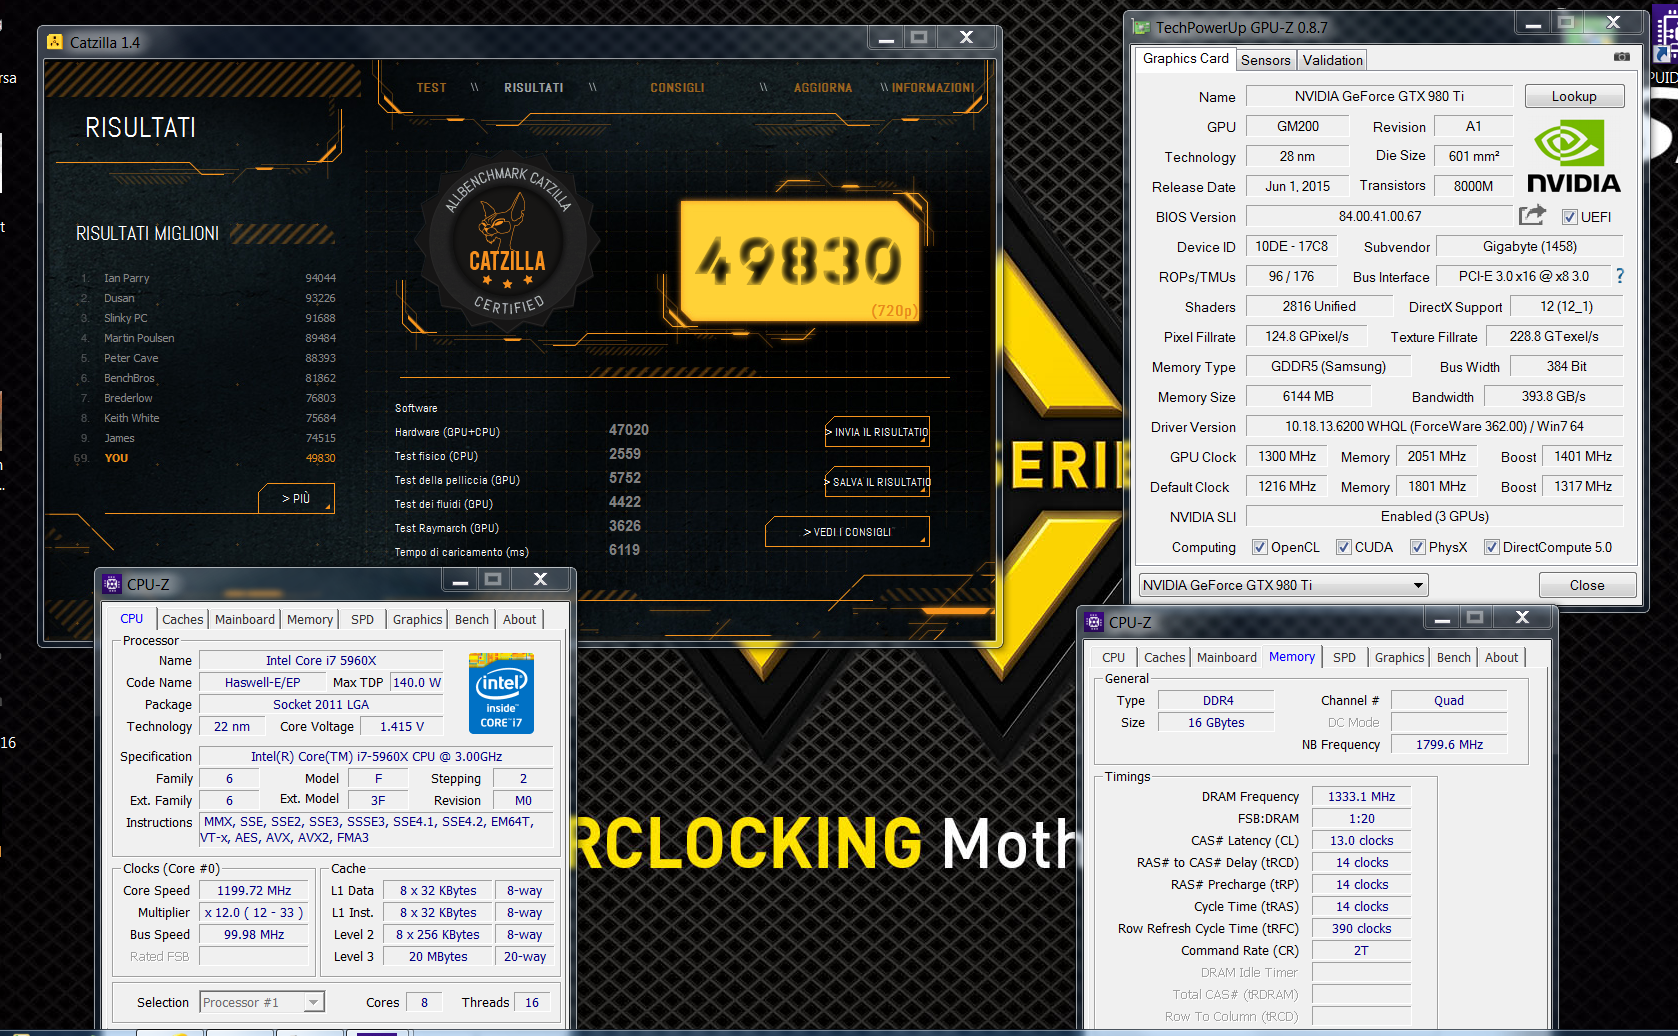Click the Catzilla 1.4 title bar icon
This screenshot has width=1678, height=1036.
tap(56, 42)
